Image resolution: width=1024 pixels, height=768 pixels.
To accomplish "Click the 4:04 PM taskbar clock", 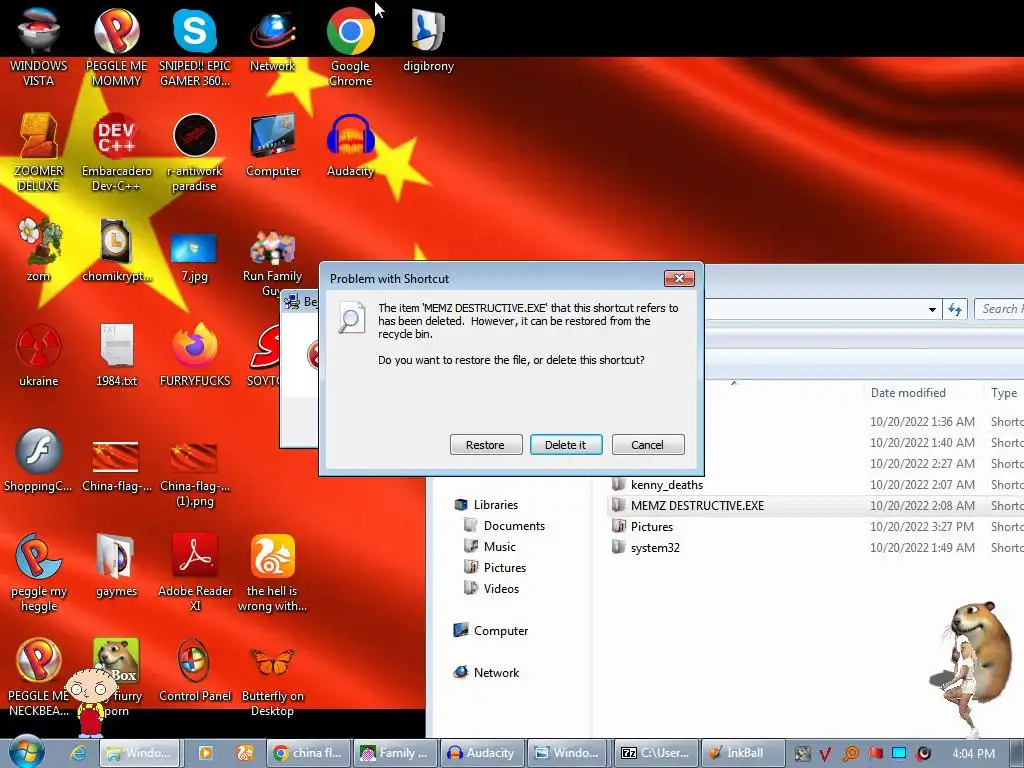I will (973, 754).
